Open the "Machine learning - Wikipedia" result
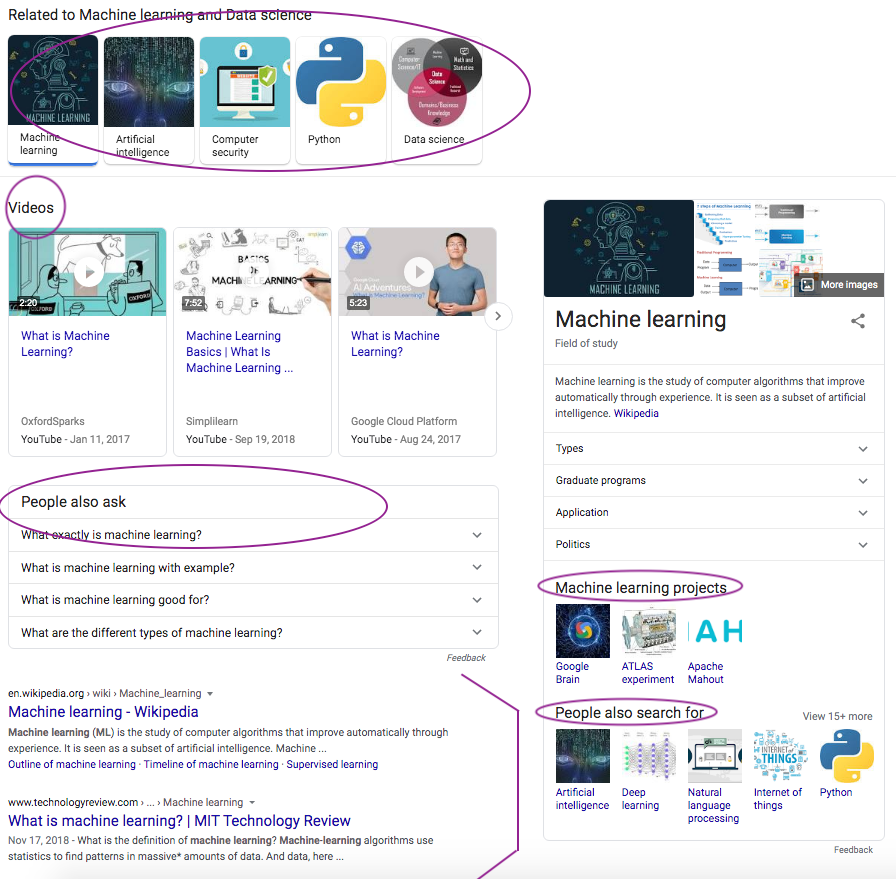The width and height of the screenshot is (896, 879). 103,711
